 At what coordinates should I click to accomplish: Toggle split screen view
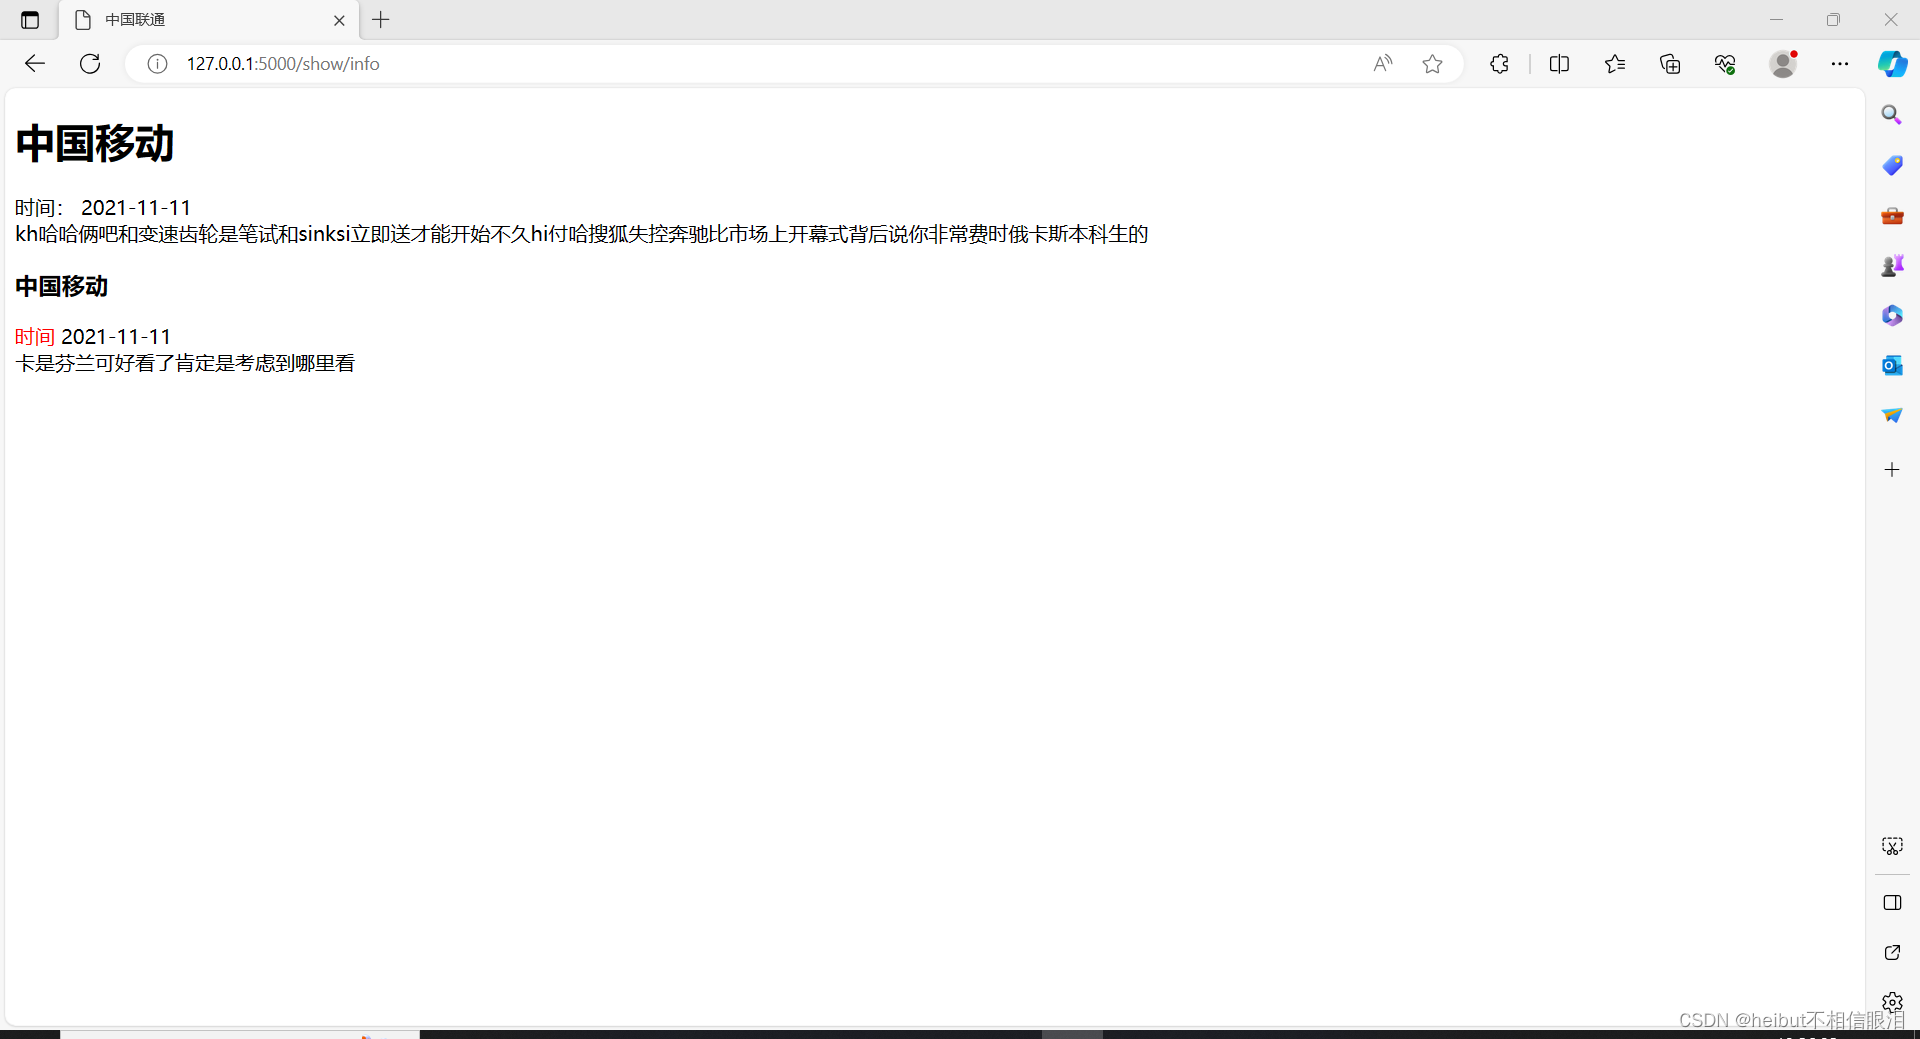[1560, 63]
